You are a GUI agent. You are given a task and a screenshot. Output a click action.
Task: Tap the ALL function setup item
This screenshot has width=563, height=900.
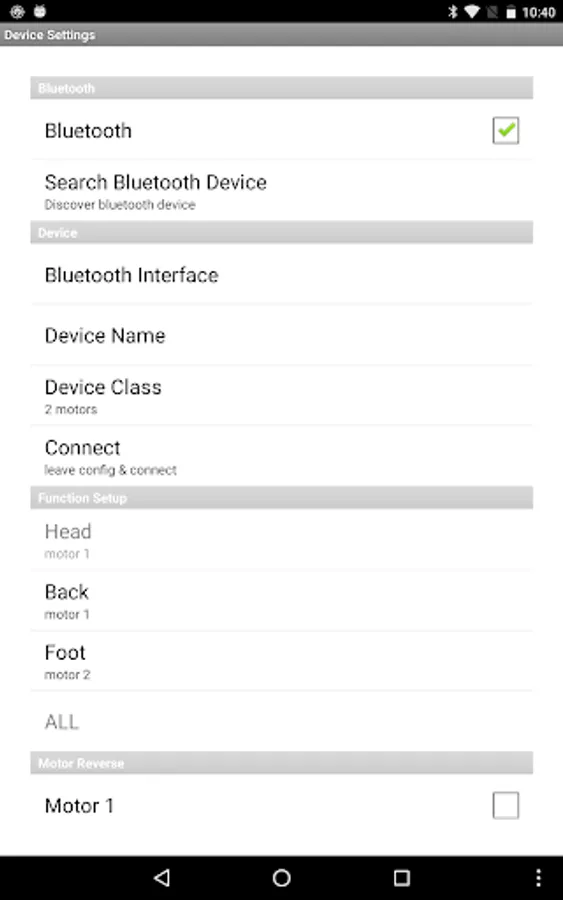[281, 721]
